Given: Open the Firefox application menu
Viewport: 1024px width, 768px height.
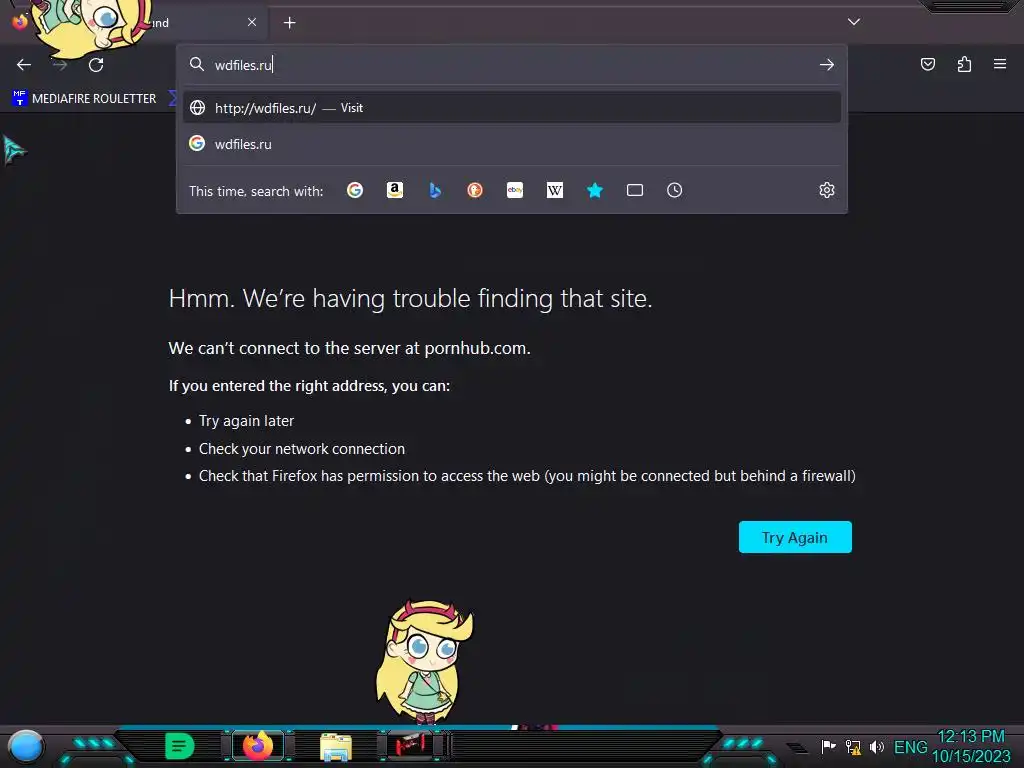Looking at the screenshot, I should point(1000,64).
